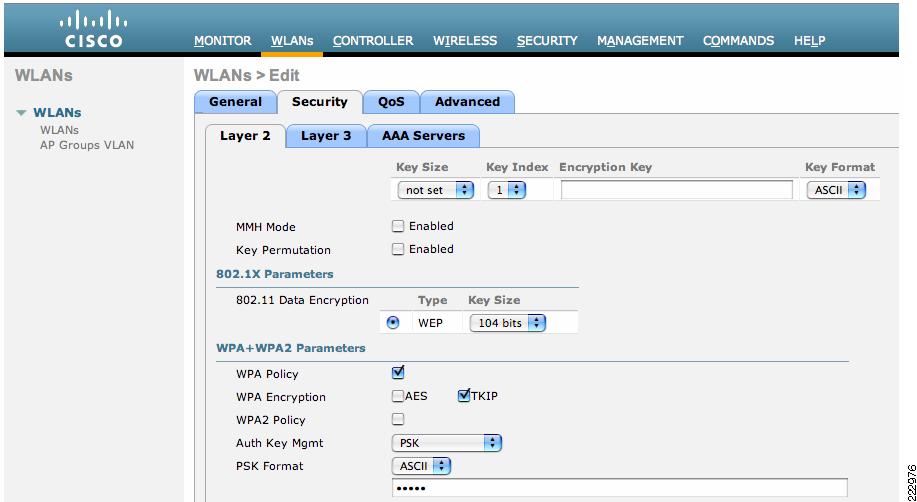The image size is (917, 502).
Task: Enable the MMH Mode checkbox
Action: click(398, 226)
